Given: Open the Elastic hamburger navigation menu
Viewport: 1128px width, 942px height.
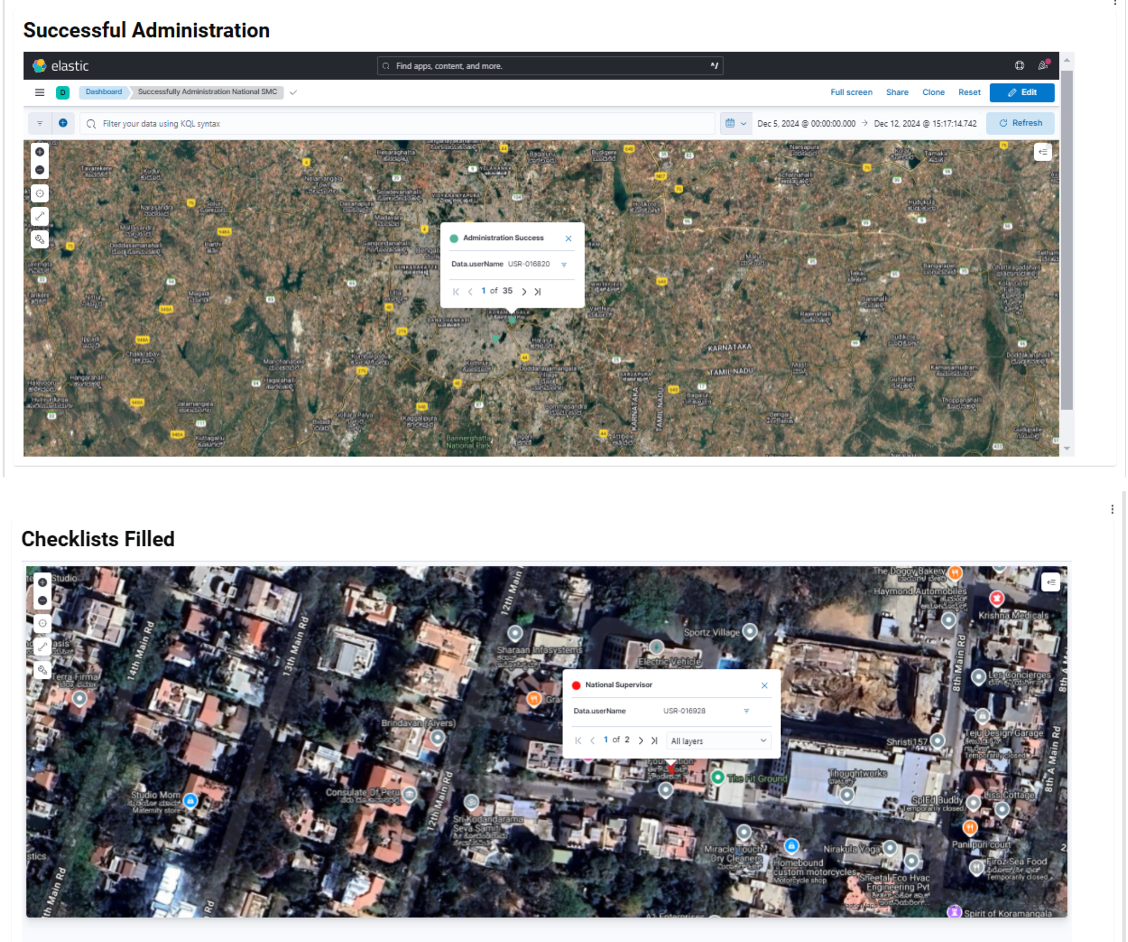Looking at the screenshot, I should (x=40, y=92).
